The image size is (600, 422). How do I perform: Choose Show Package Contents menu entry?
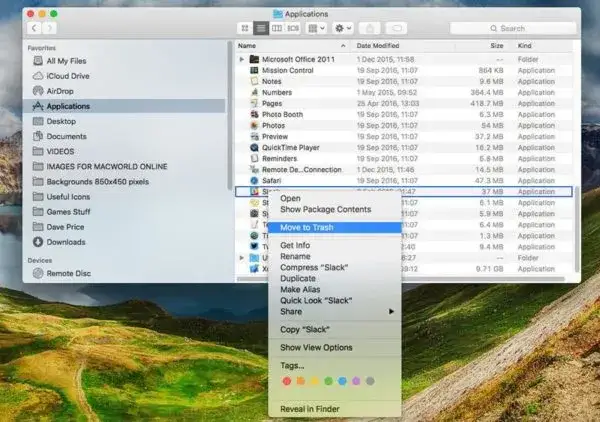pyautogui.click(x=325, y=209)
